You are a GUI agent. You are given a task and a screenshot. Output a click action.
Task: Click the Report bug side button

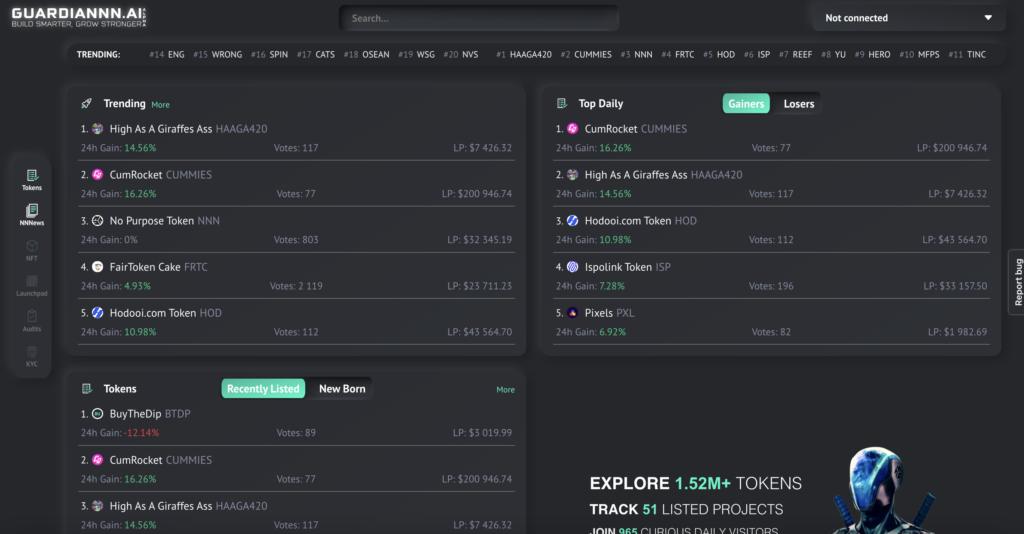pyautogui.click(x=1018, y=282)
